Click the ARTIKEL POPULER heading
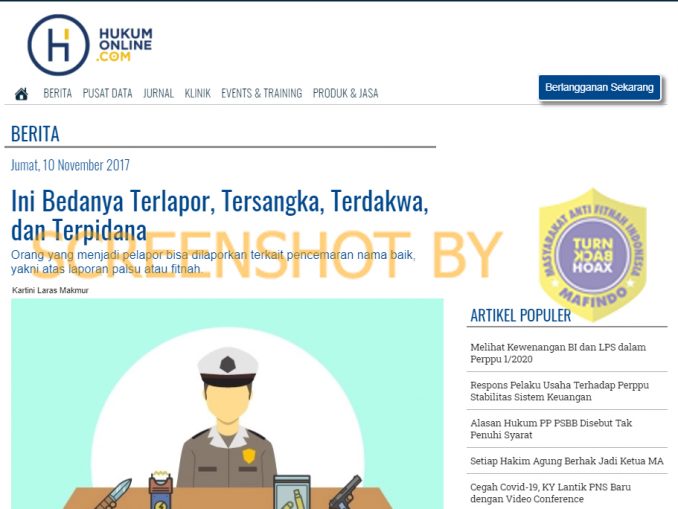Screen dimensions: 678x509 521,315
